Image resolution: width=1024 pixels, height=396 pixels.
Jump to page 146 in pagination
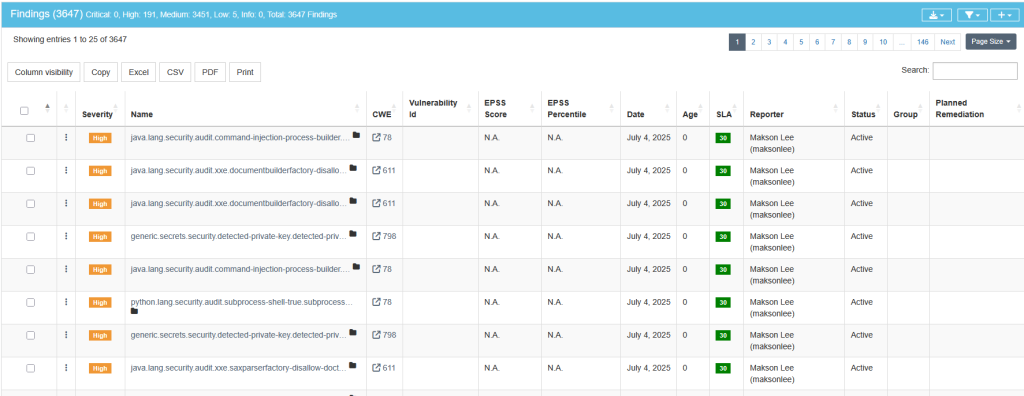point(922,42)
